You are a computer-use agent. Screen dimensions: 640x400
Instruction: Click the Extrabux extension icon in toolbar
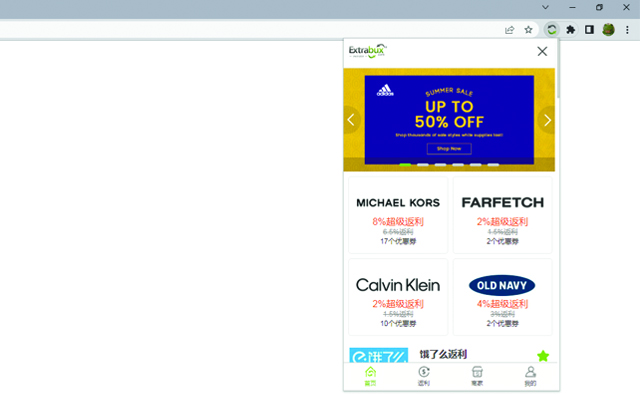551,29
